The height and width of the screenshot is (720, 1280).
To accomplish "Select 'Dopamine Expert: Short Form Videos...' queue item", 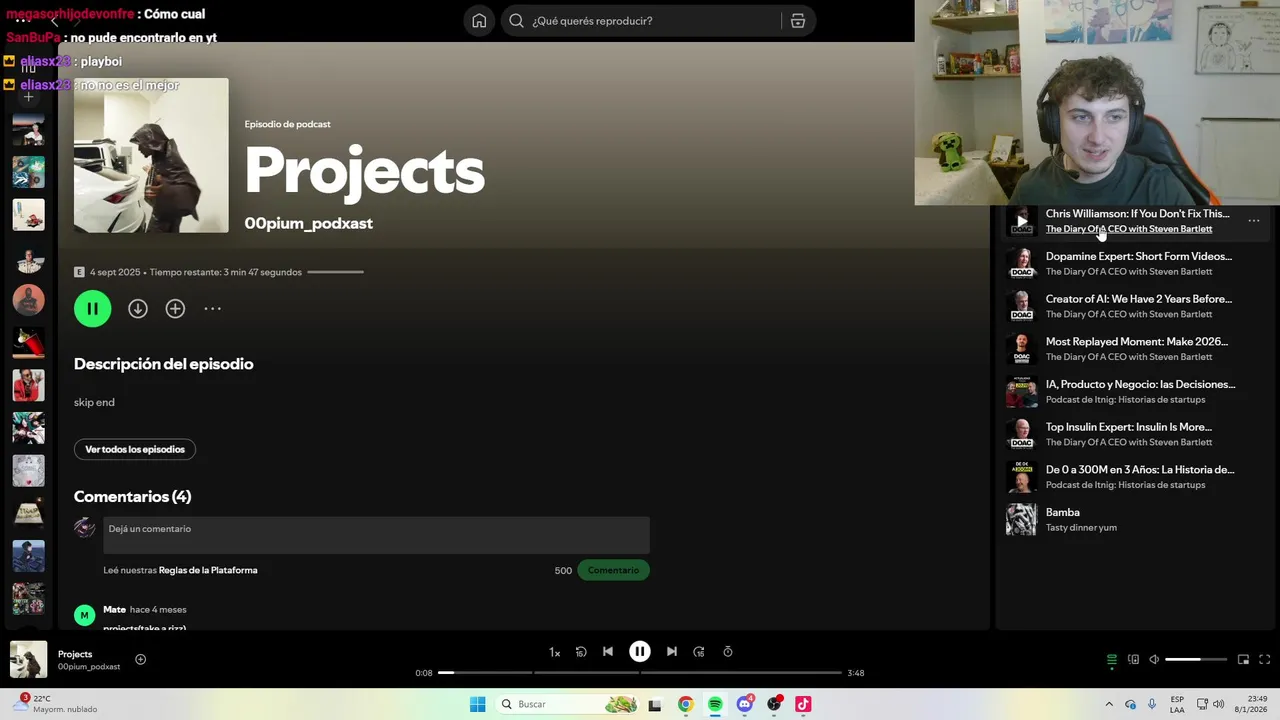I will pyautogui.click(x=1137, y=263).
